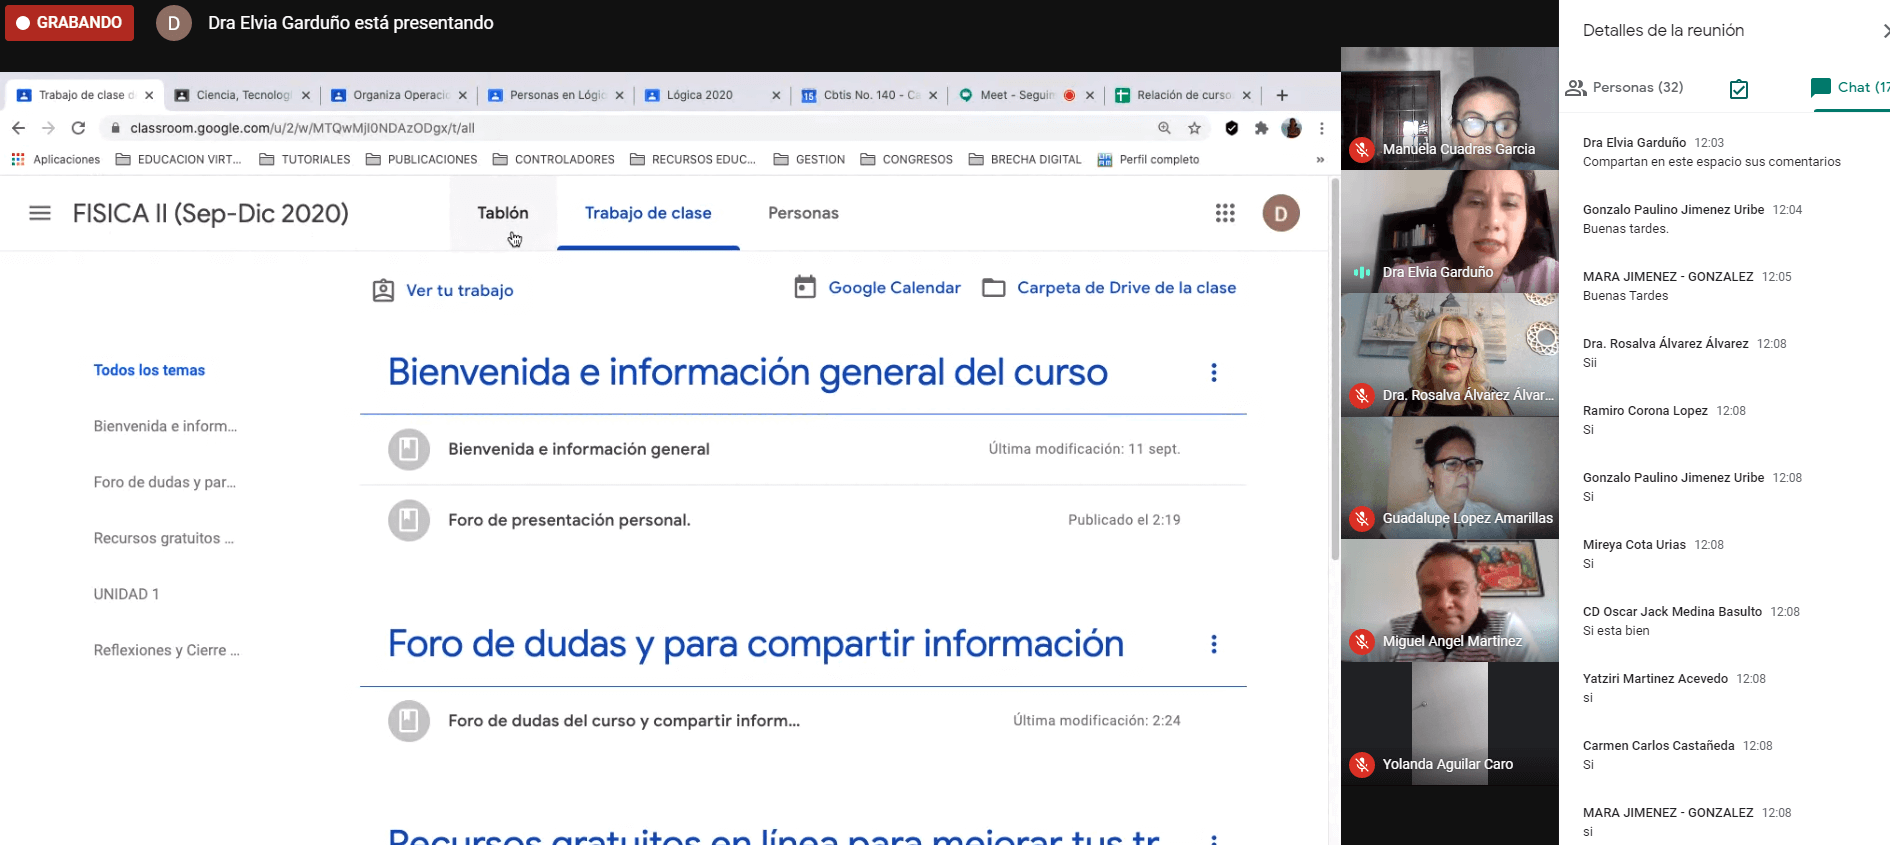
Task: Select Reflexiones y Cierre topic in sidebar
Action: tap(166, 650)
